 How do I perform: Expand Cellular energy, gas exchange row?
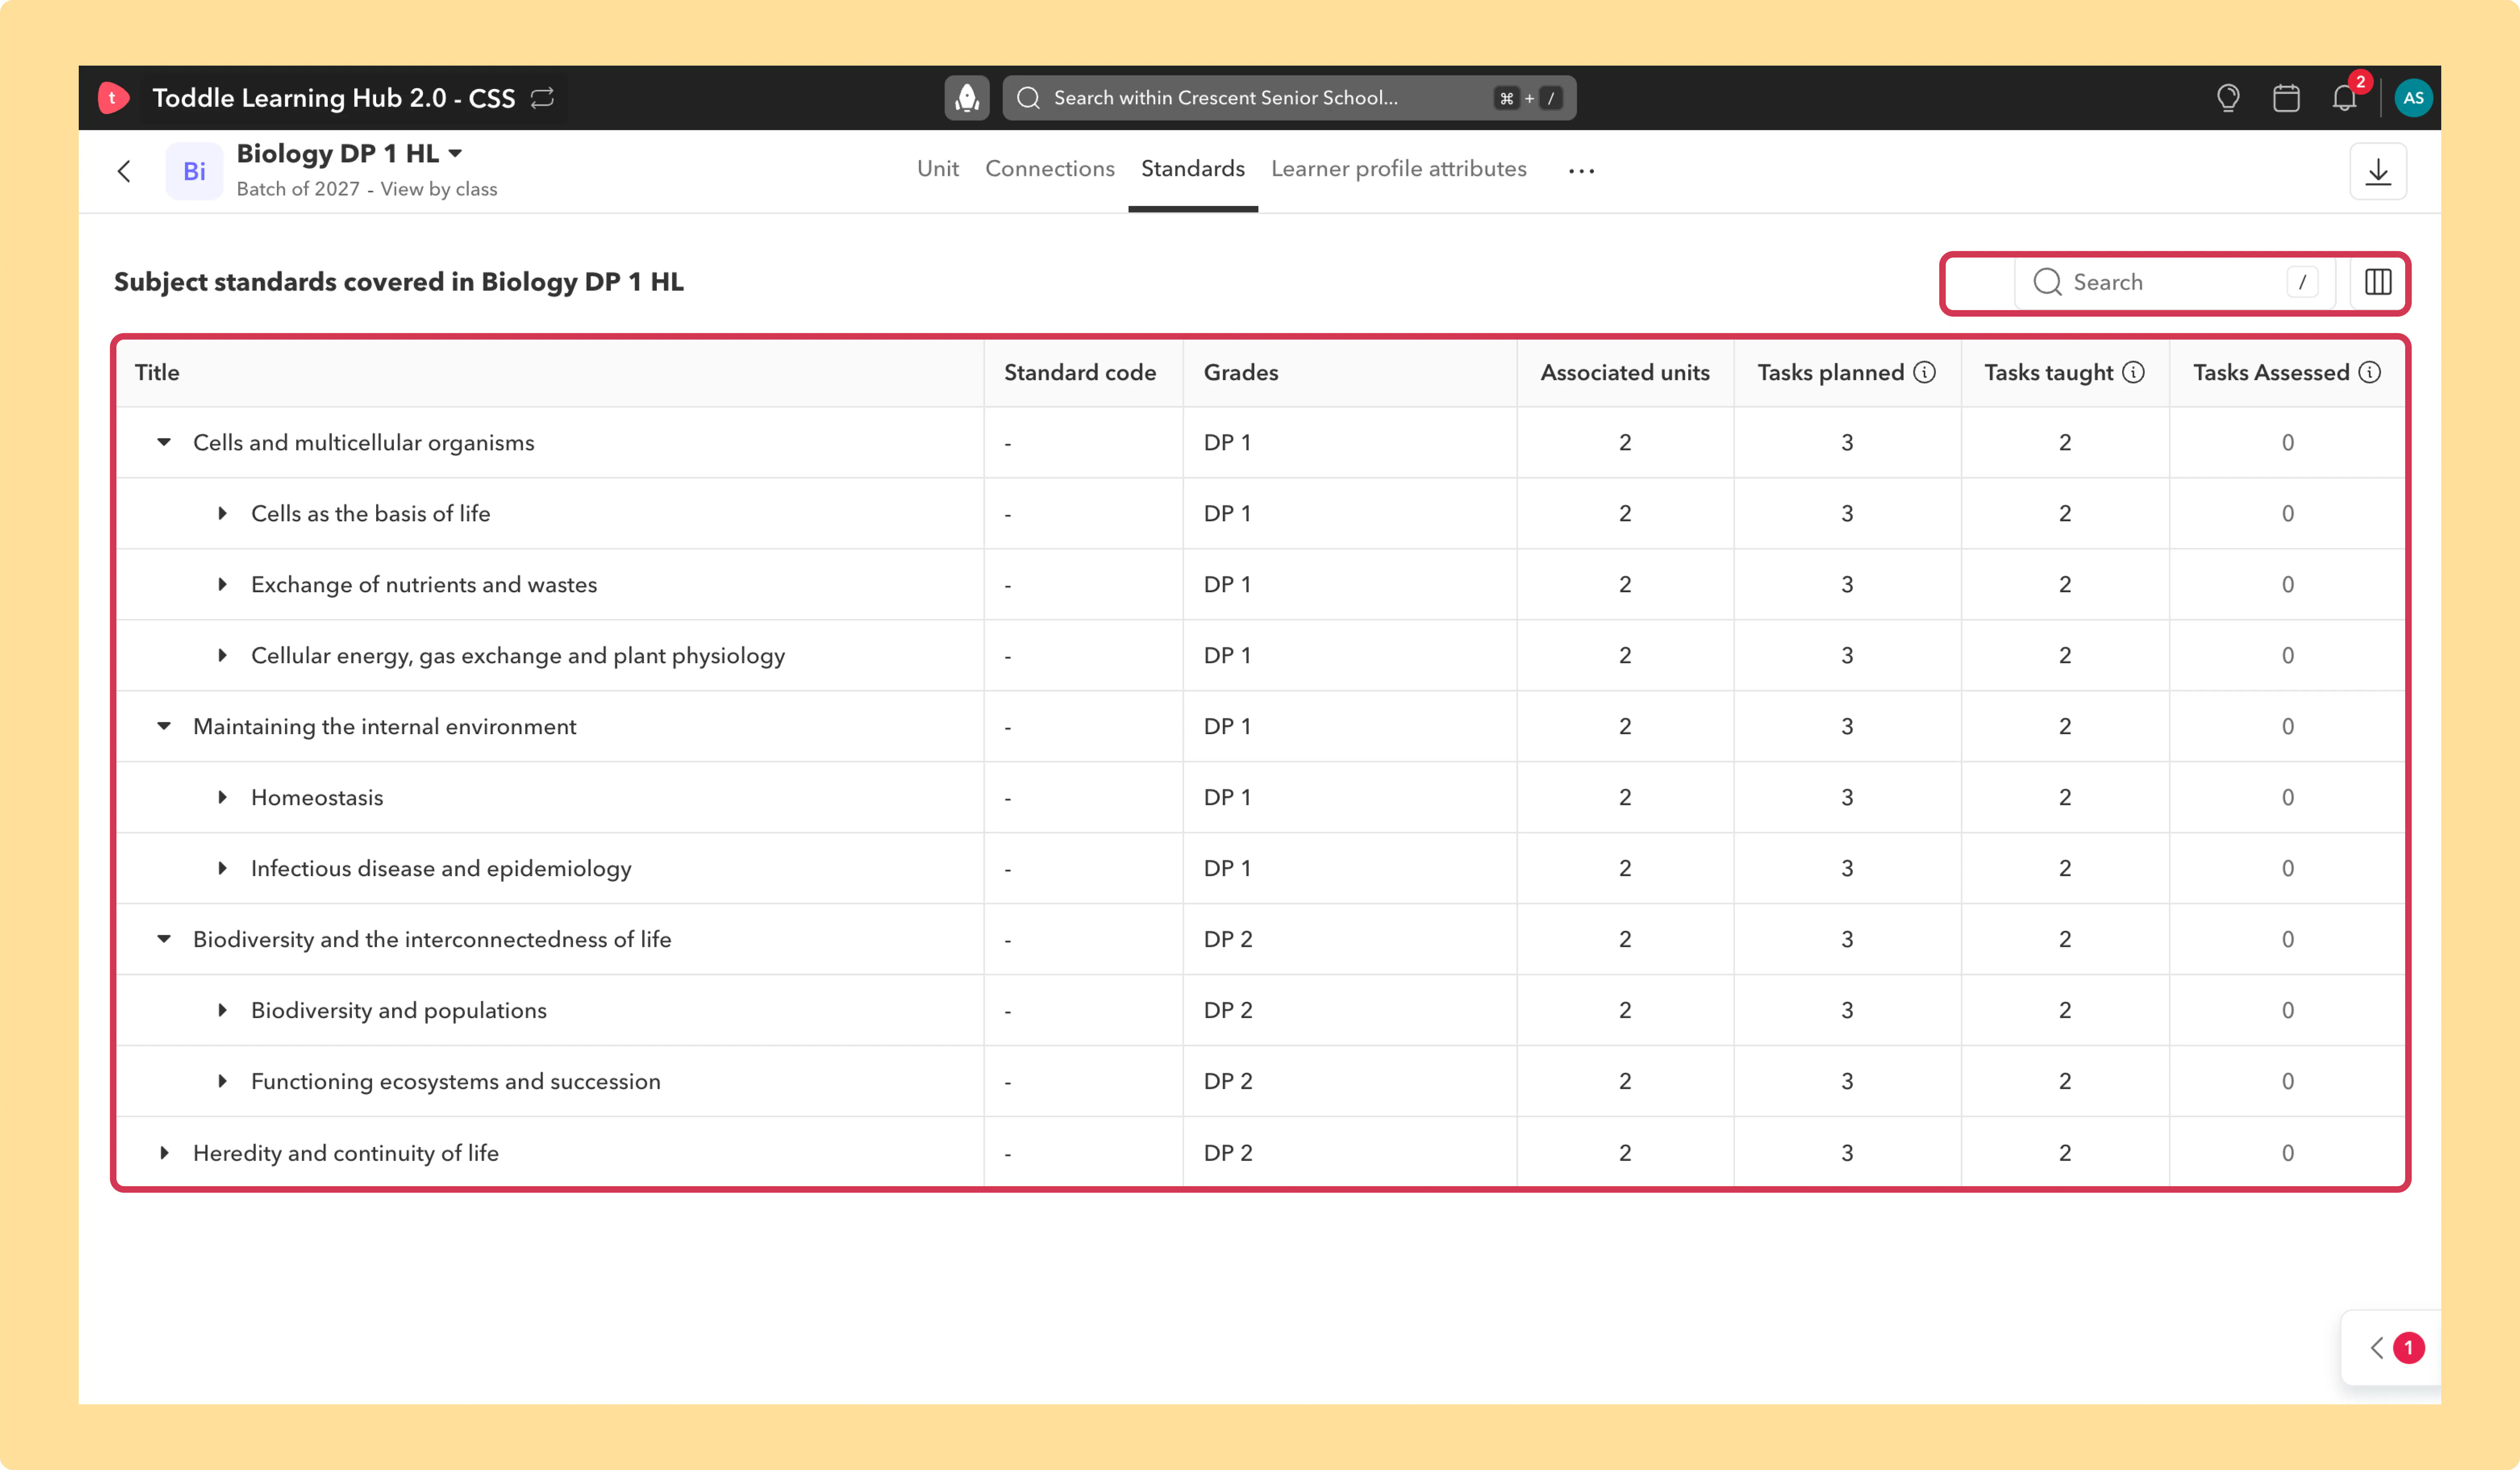[x=222, y=655]
